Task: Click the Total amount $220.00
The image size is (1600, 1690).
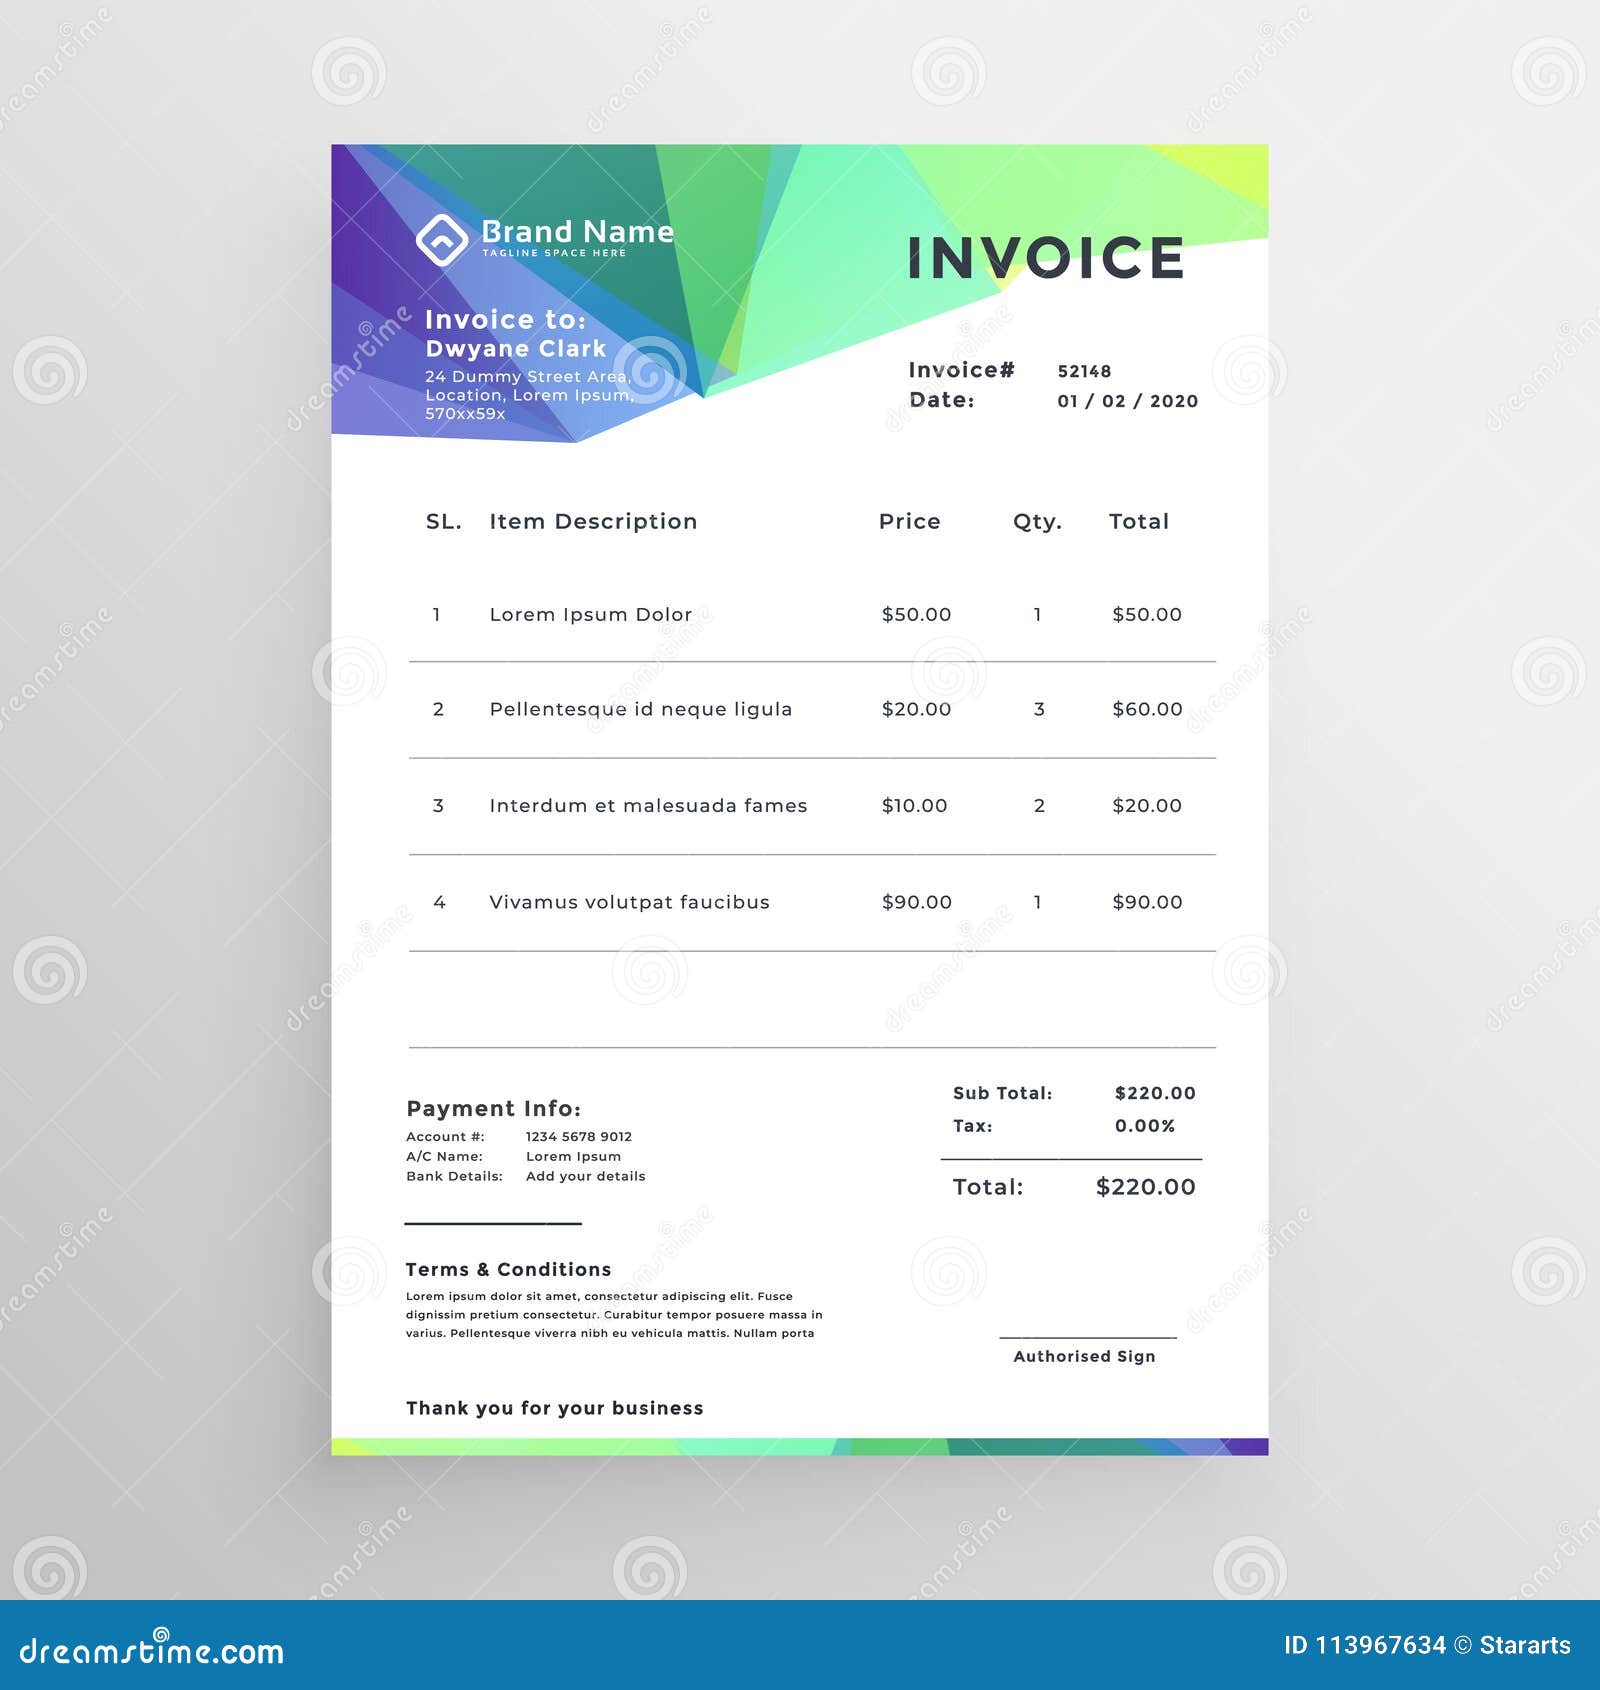Action: (x=1146, y=1187)
